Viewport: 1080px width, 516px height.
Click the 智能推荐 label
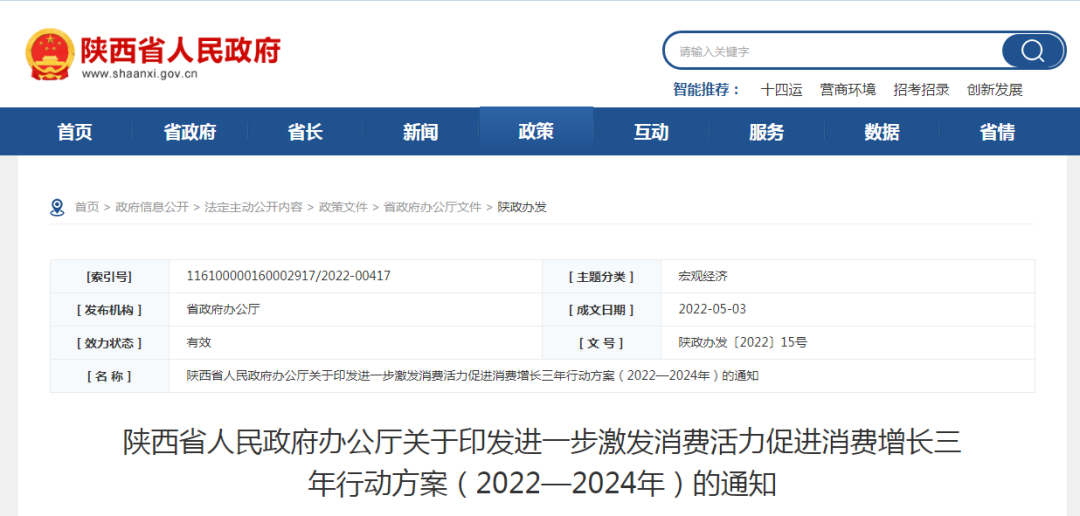[x=707, y=90]
